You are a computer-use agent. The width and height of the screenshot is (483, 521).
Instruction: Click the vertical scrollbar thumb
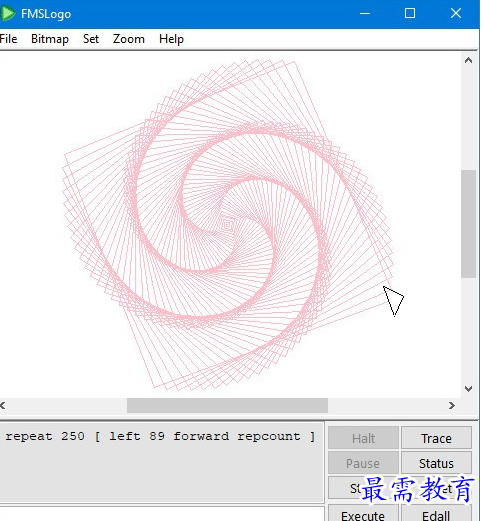coord(468,224)
